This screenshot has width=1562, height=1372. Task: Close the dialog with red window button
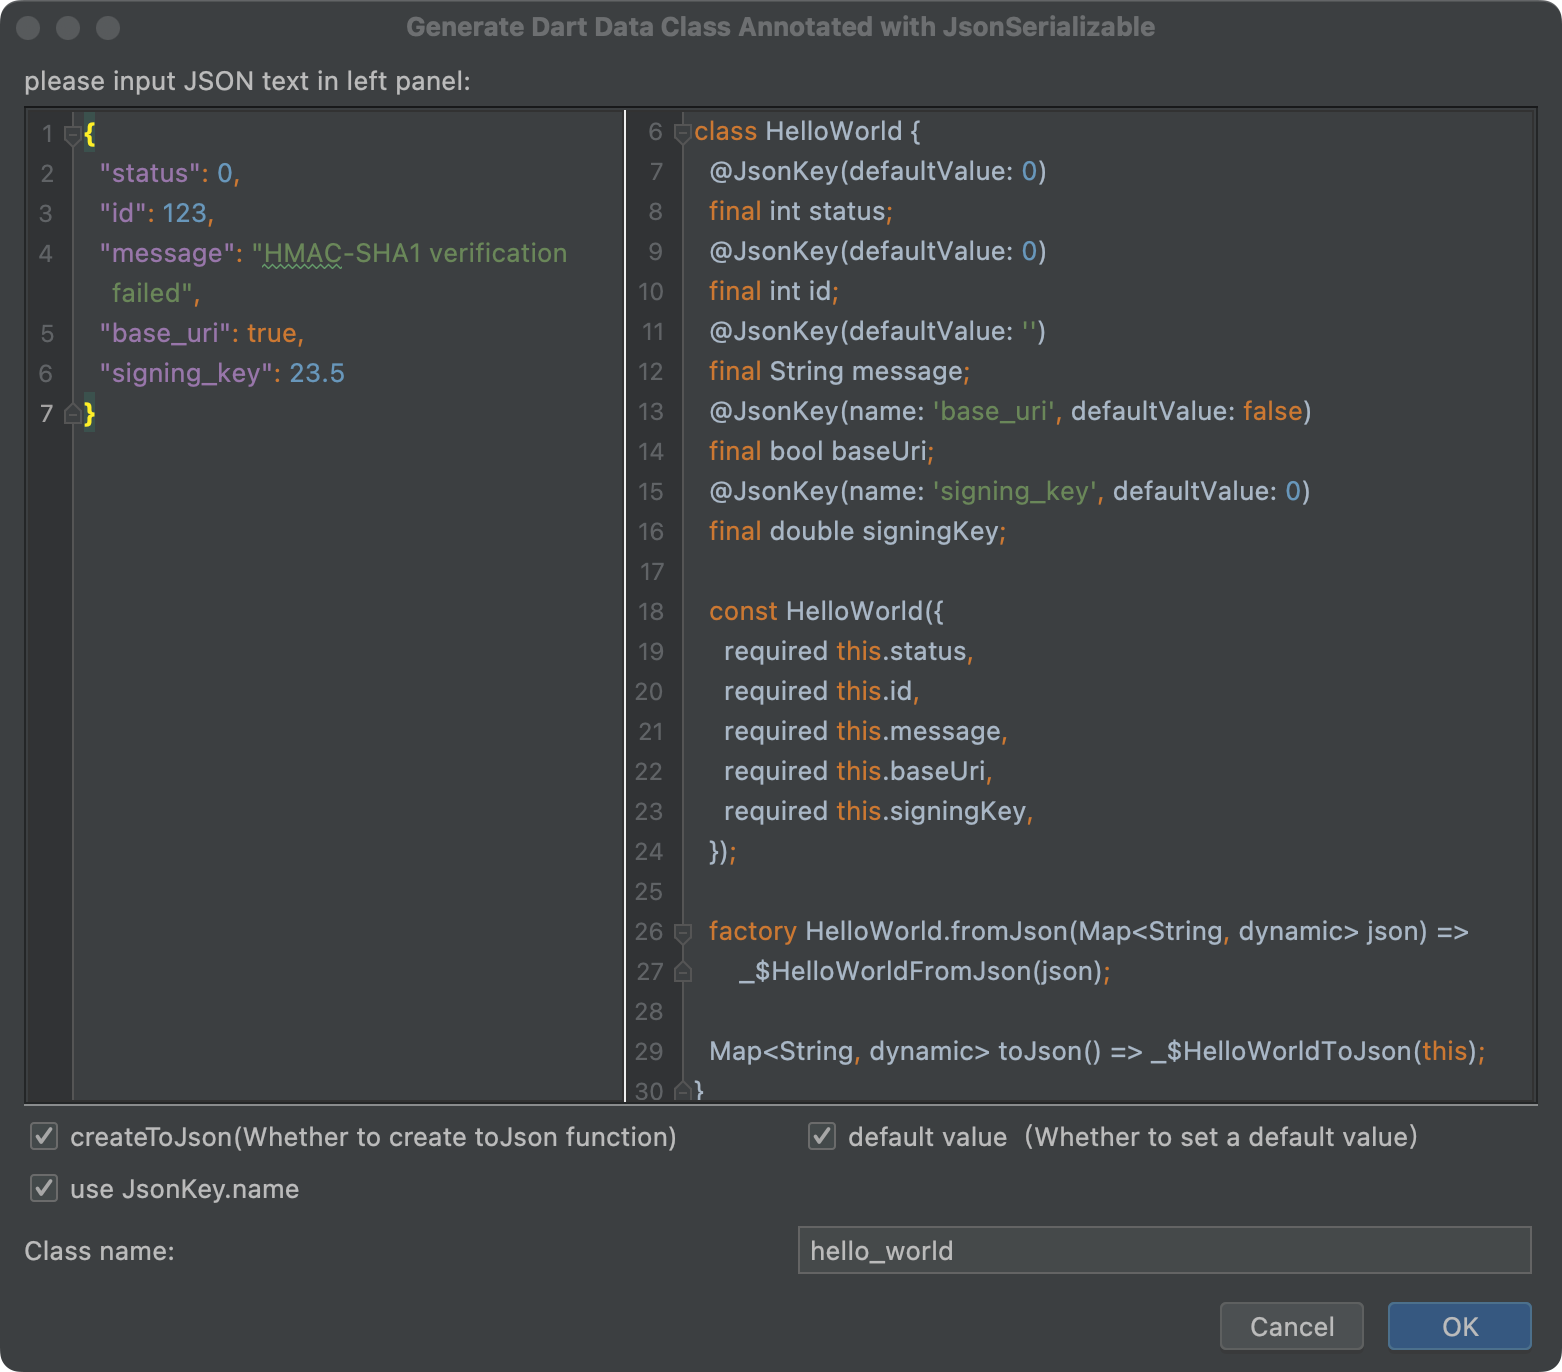(28, 27)
